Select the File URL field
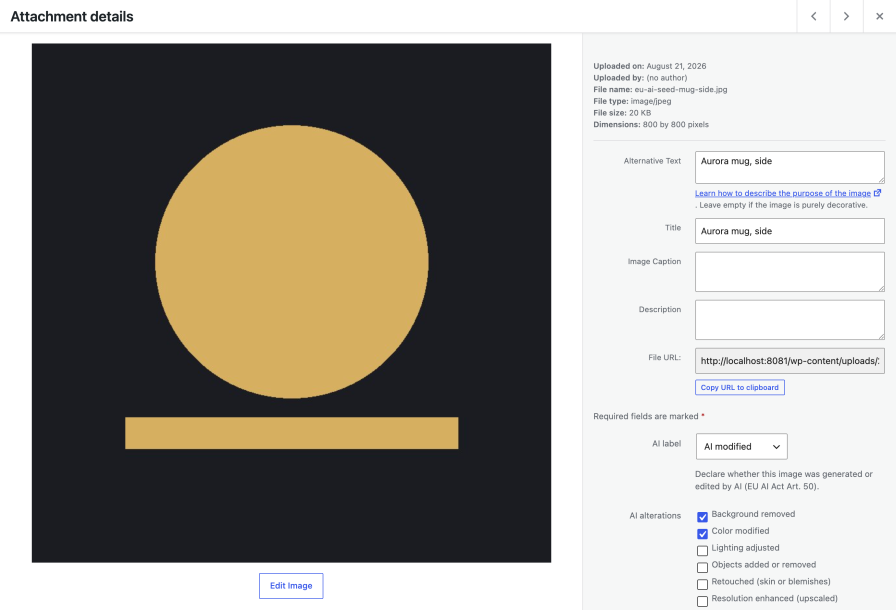The width and height of the screenshot is (896, 610). [x=790, y=361]
